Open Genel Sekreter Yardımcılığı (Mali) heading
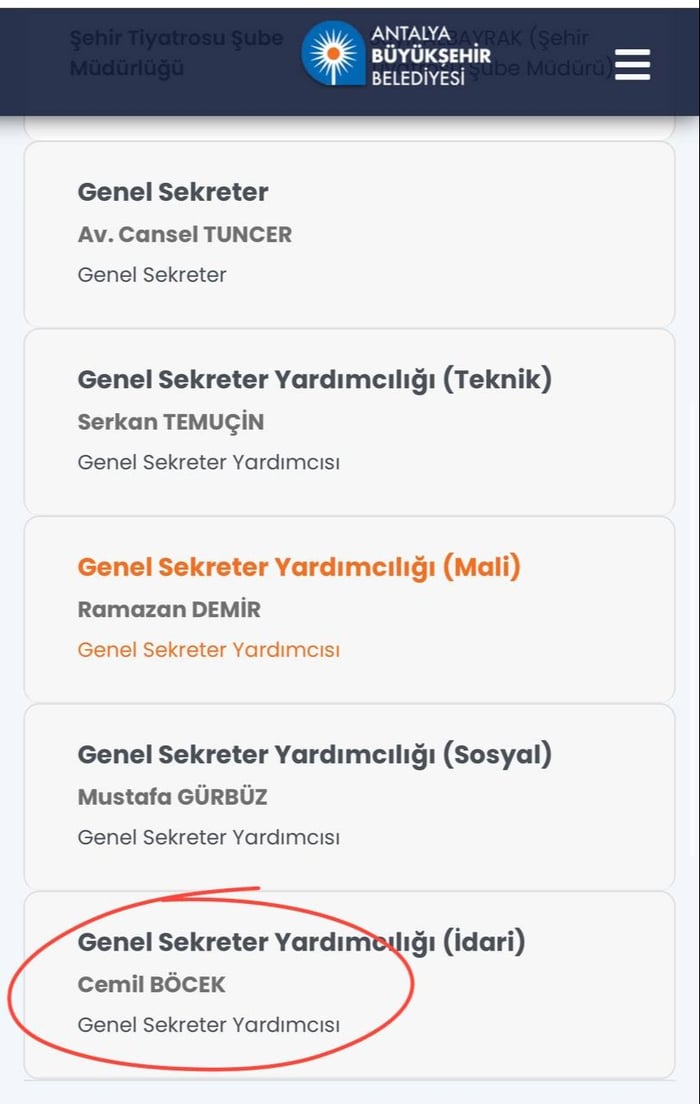This screenshot has height=1104, width=700. [x=299, y=567]
